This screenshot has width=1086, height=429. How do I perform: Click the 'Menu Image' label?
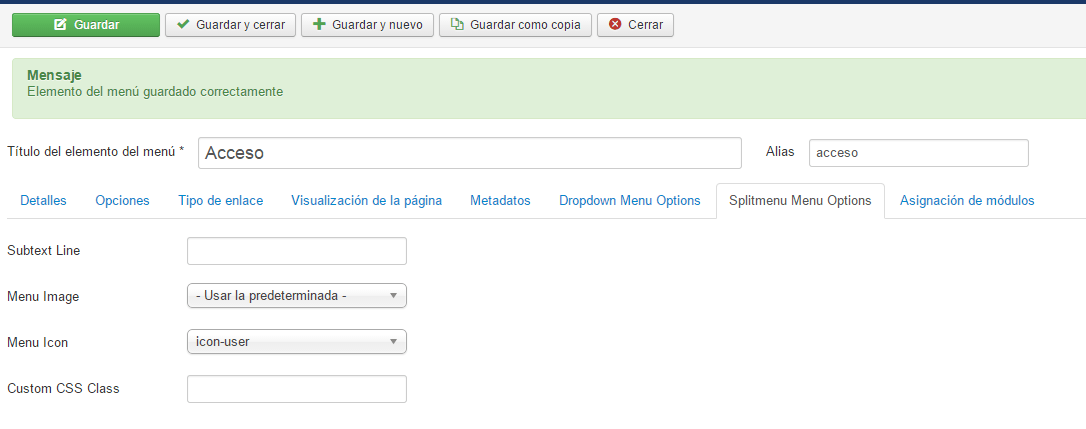coord(43,297)
